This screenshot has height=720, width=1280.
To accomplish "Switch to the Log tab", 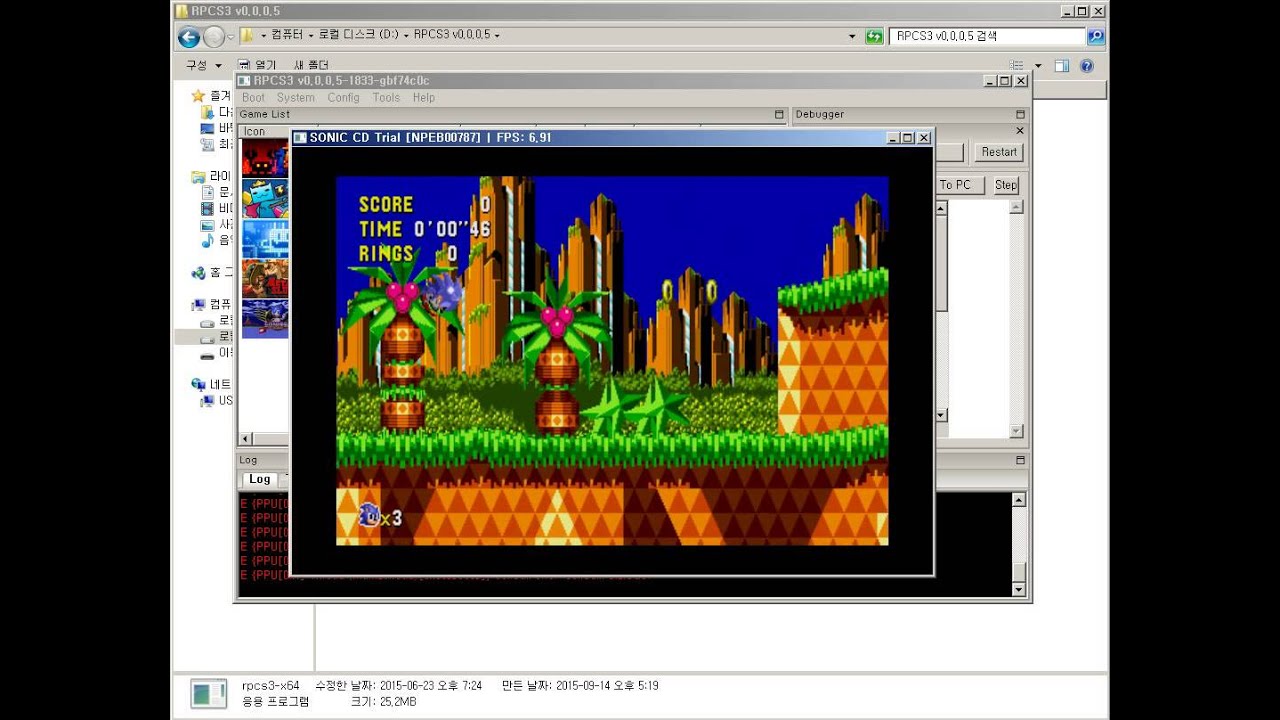I will [260, 480].
